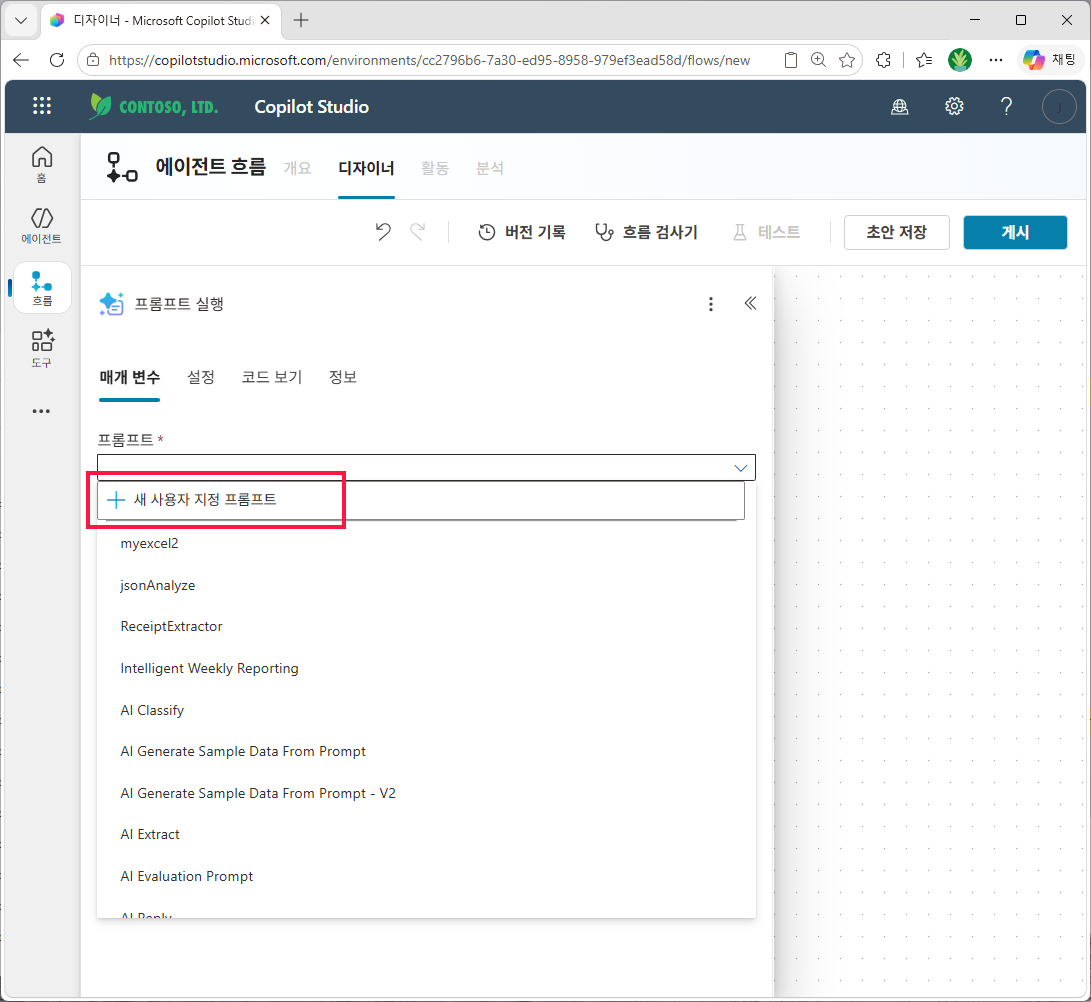Click the browser zoom magnifier icon
The image size is (1091, 1002).
pyautogui.click(x=819, y=61)
